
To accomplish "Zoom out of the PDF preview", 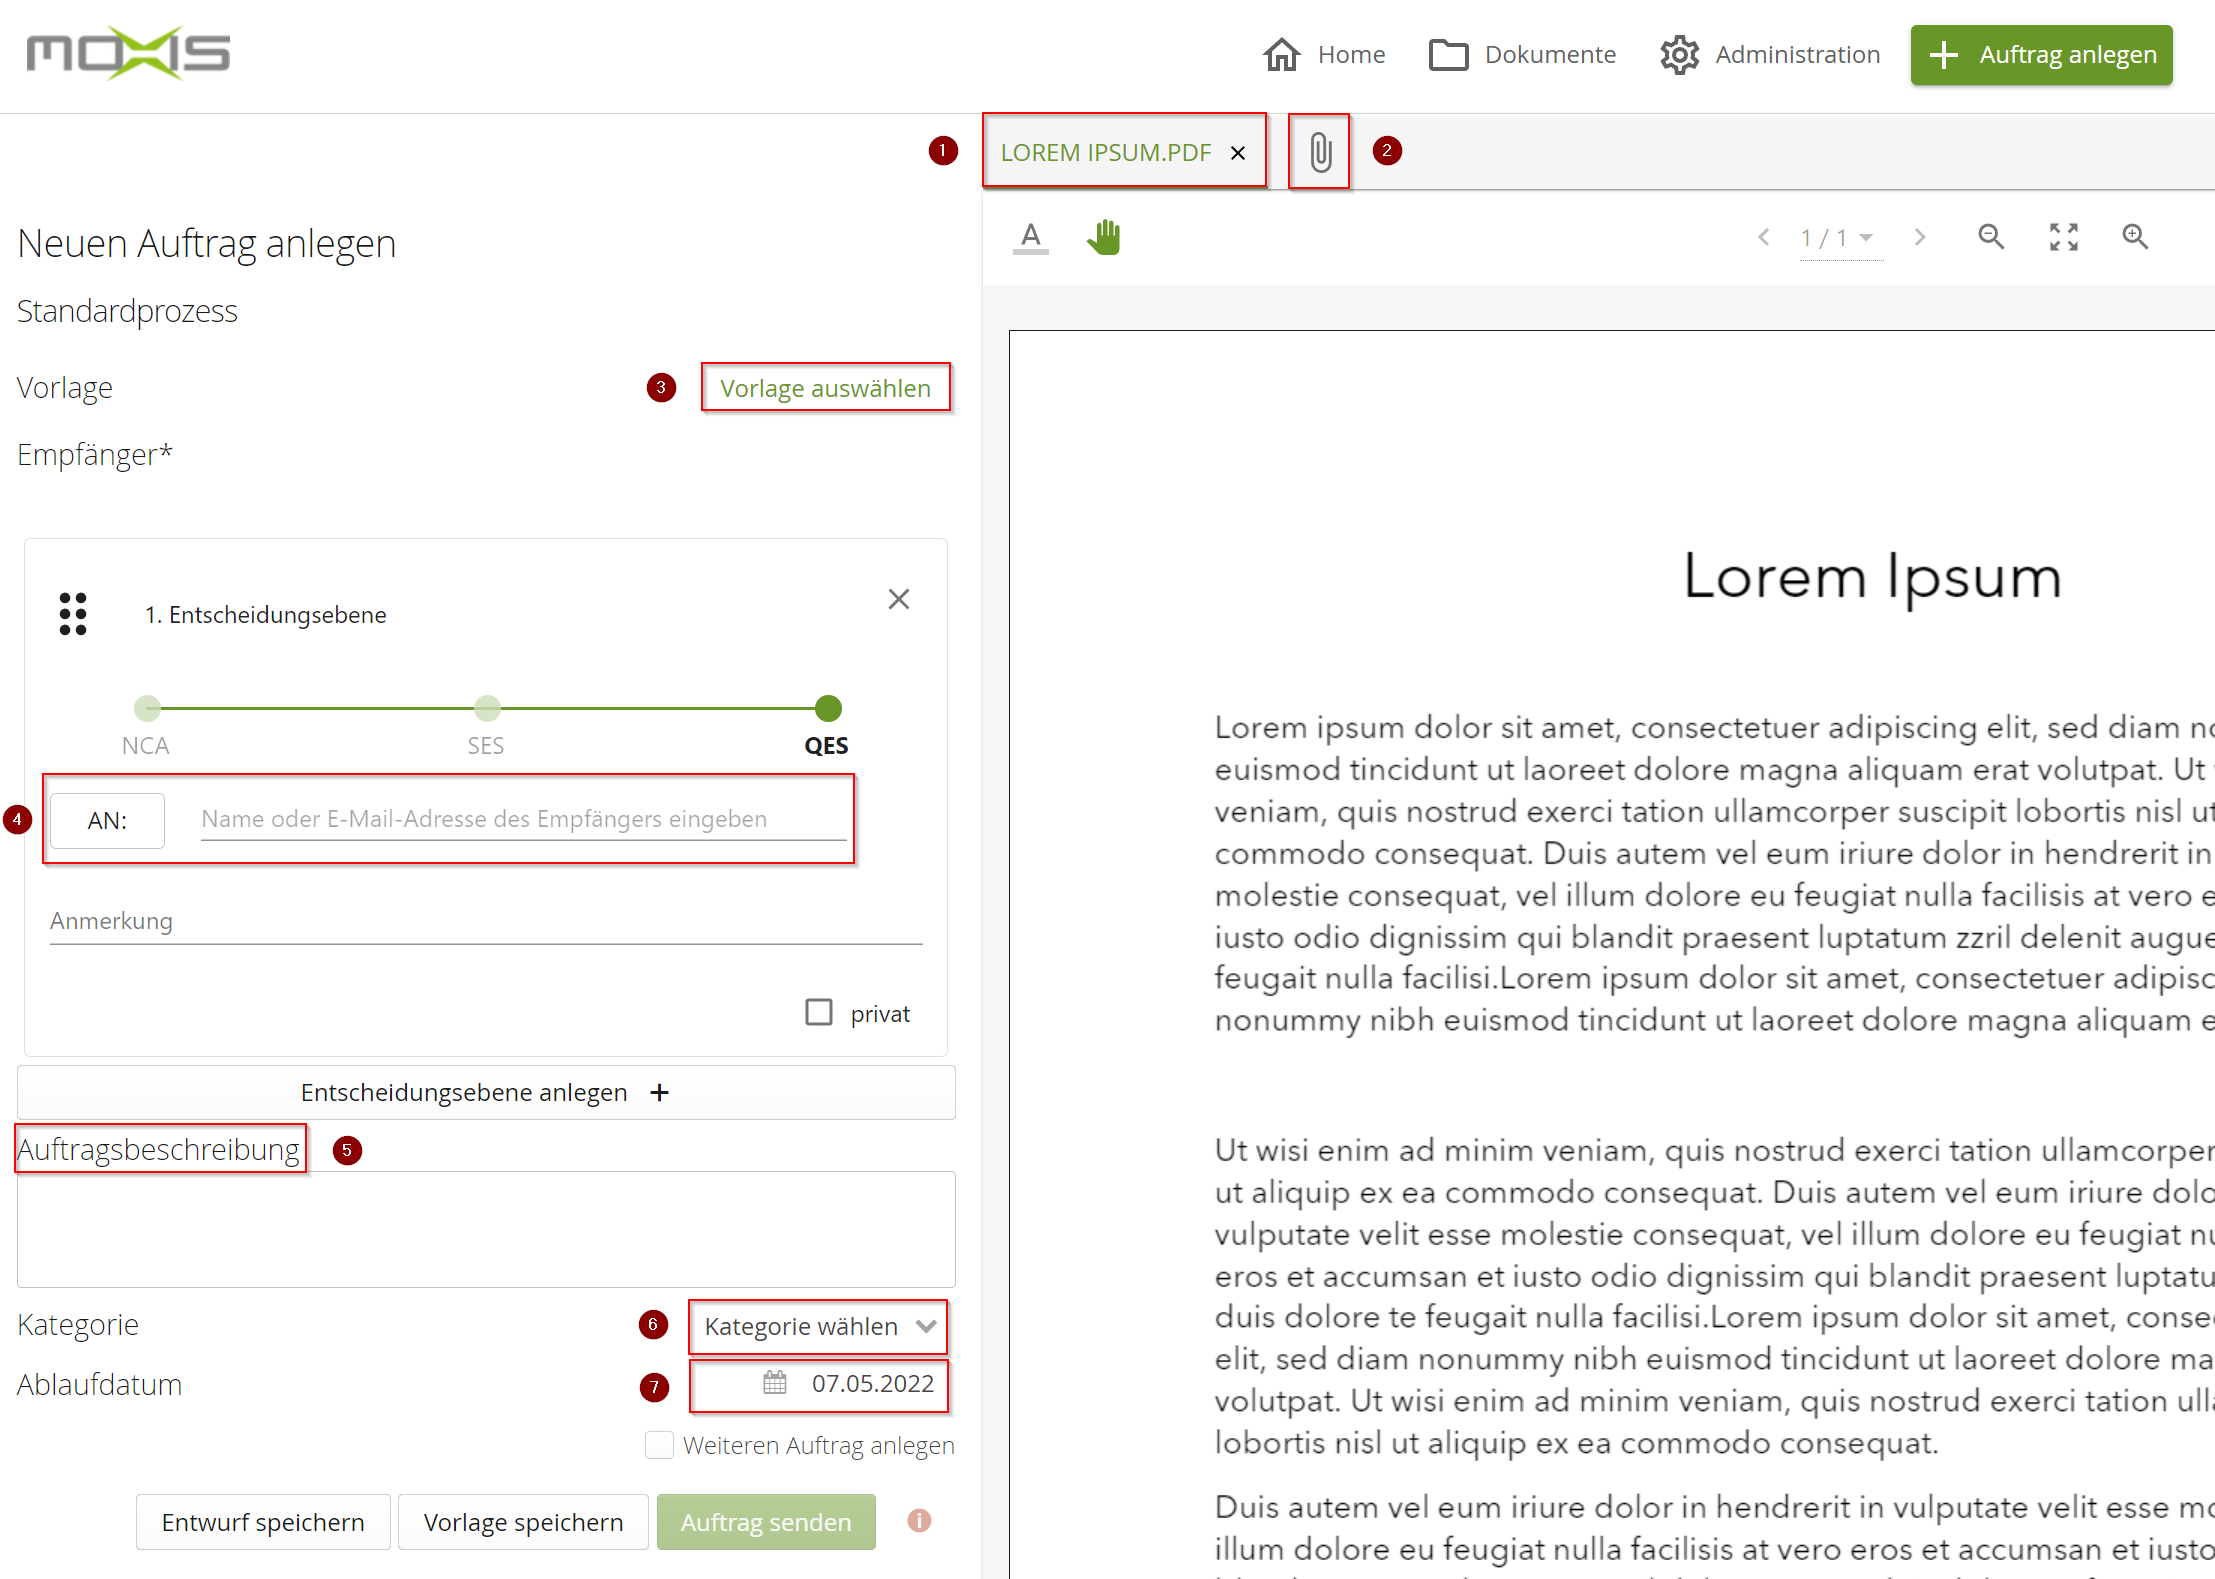I will 1991,237.
